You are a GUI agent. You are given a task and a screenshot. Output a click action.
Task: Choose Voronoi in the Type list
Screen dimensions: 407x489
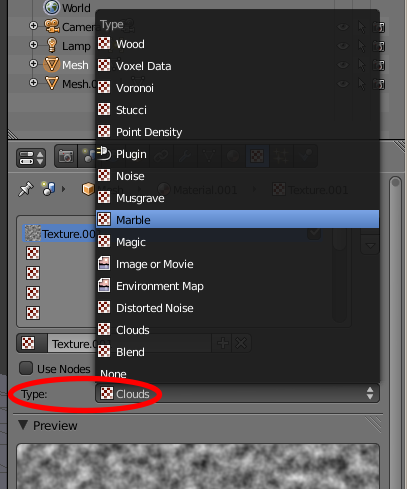point(237,88)
